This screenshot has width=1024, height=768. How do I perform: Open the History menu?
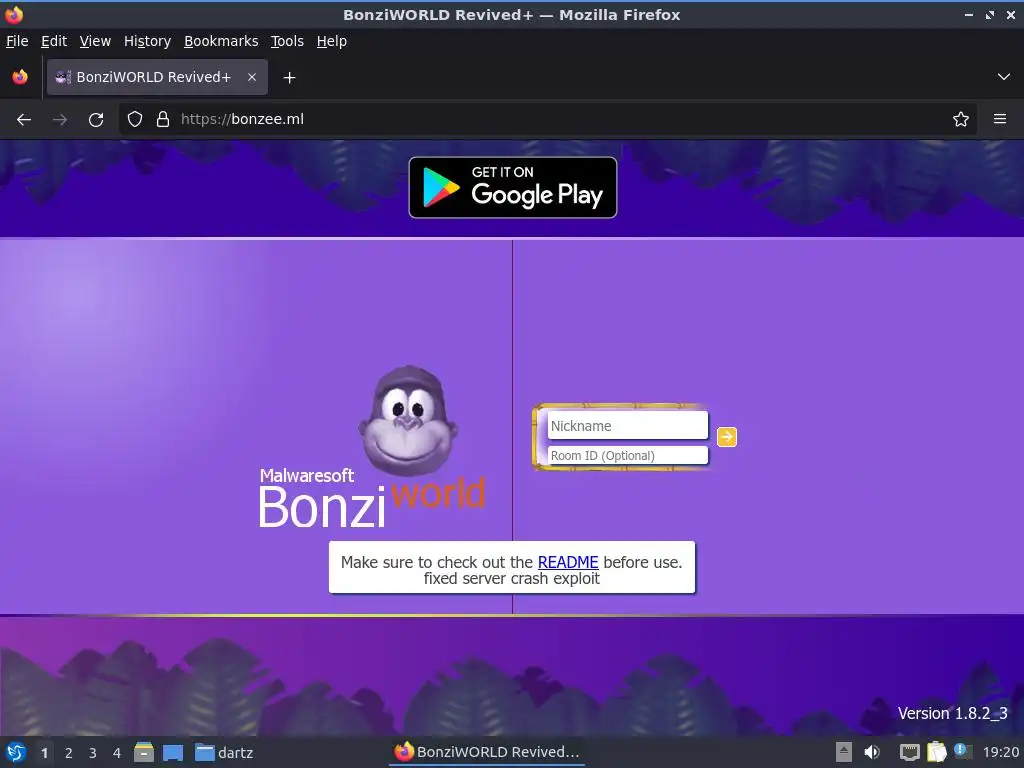coord(148,41)
